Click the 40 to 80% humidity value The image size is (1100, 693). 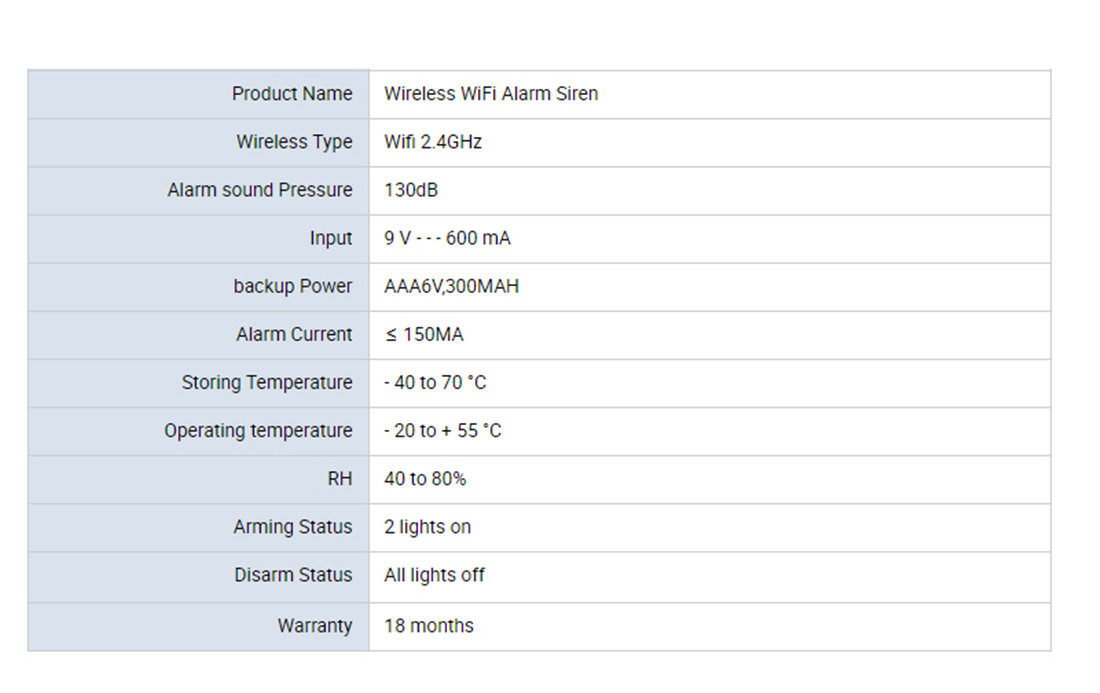click(425, 478)
